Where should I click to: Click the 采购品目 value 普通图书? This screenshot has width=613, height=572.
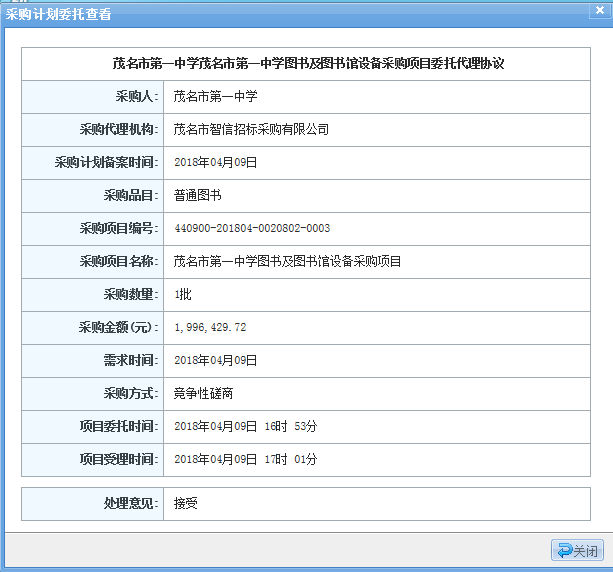tap(198, 195)
